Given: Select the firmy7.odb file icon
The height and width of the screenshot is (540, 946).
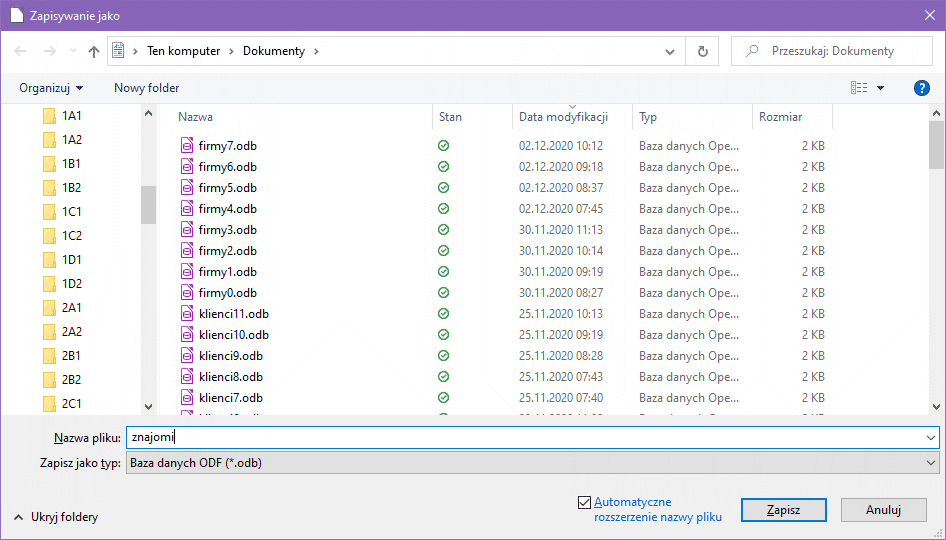Looking at the screenshot, I should point(186,146).
